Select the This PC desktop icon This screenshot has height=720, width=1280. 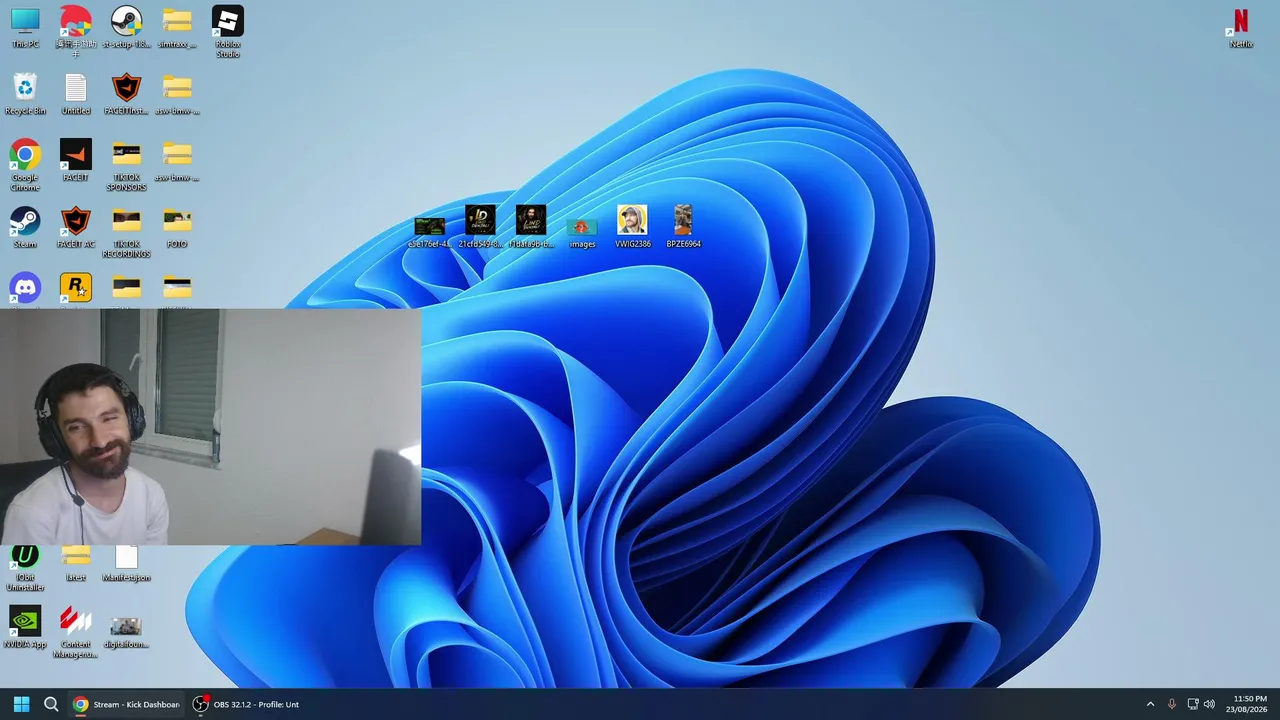point(25,27)
